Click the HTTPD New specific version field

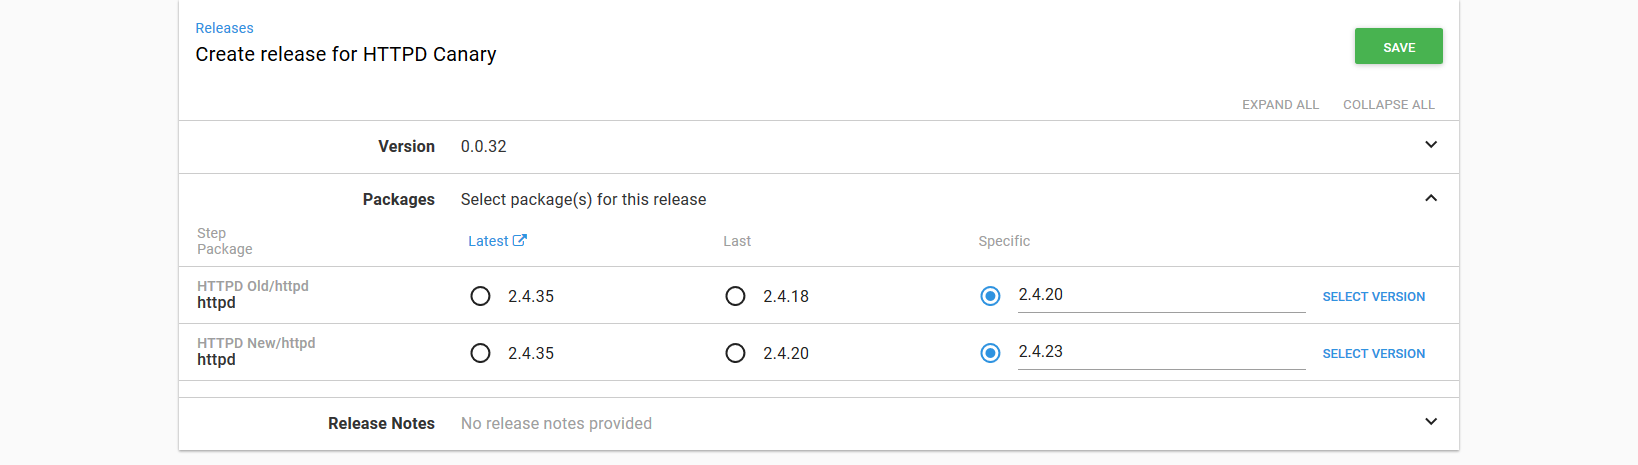pyautogui.click(x=1160, y=352)
